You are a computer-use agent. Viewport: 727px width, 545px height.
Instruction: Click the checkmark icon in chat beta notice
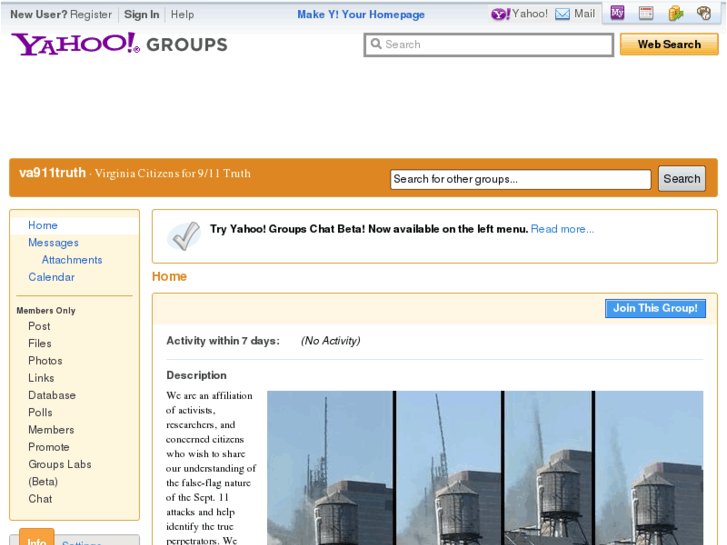click(x=185, y=236)
